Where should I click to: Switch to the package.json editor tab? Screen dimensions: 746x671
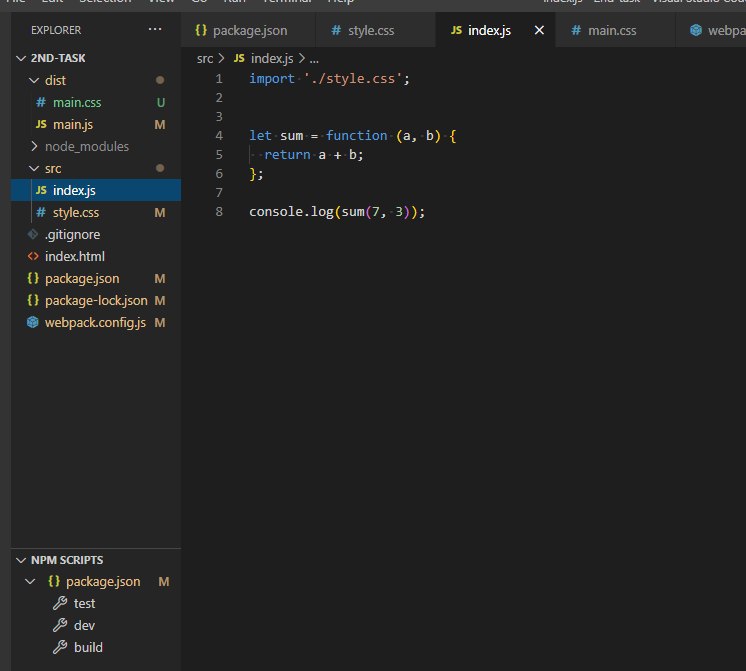coord(248,30)
